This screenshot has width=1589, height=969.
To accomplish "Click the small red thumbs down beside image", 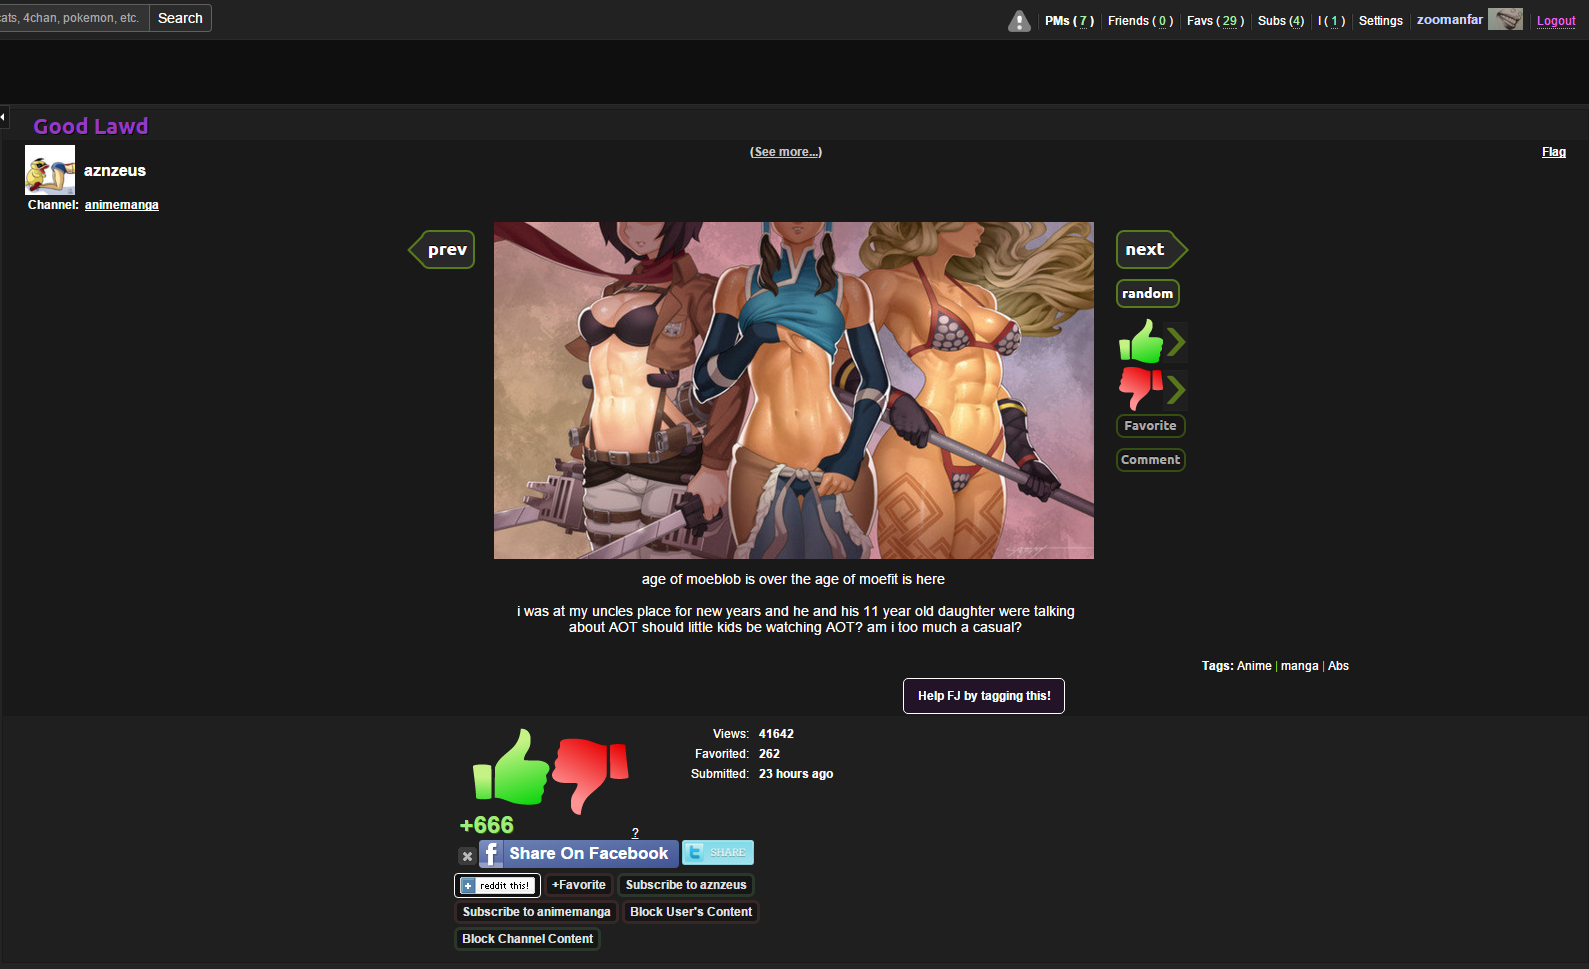I will [1141, 388].
